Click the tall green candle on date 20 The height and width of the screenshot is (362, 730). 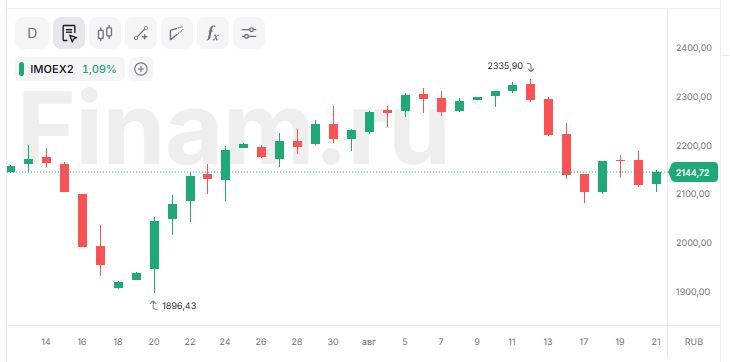tap(154, 245)
